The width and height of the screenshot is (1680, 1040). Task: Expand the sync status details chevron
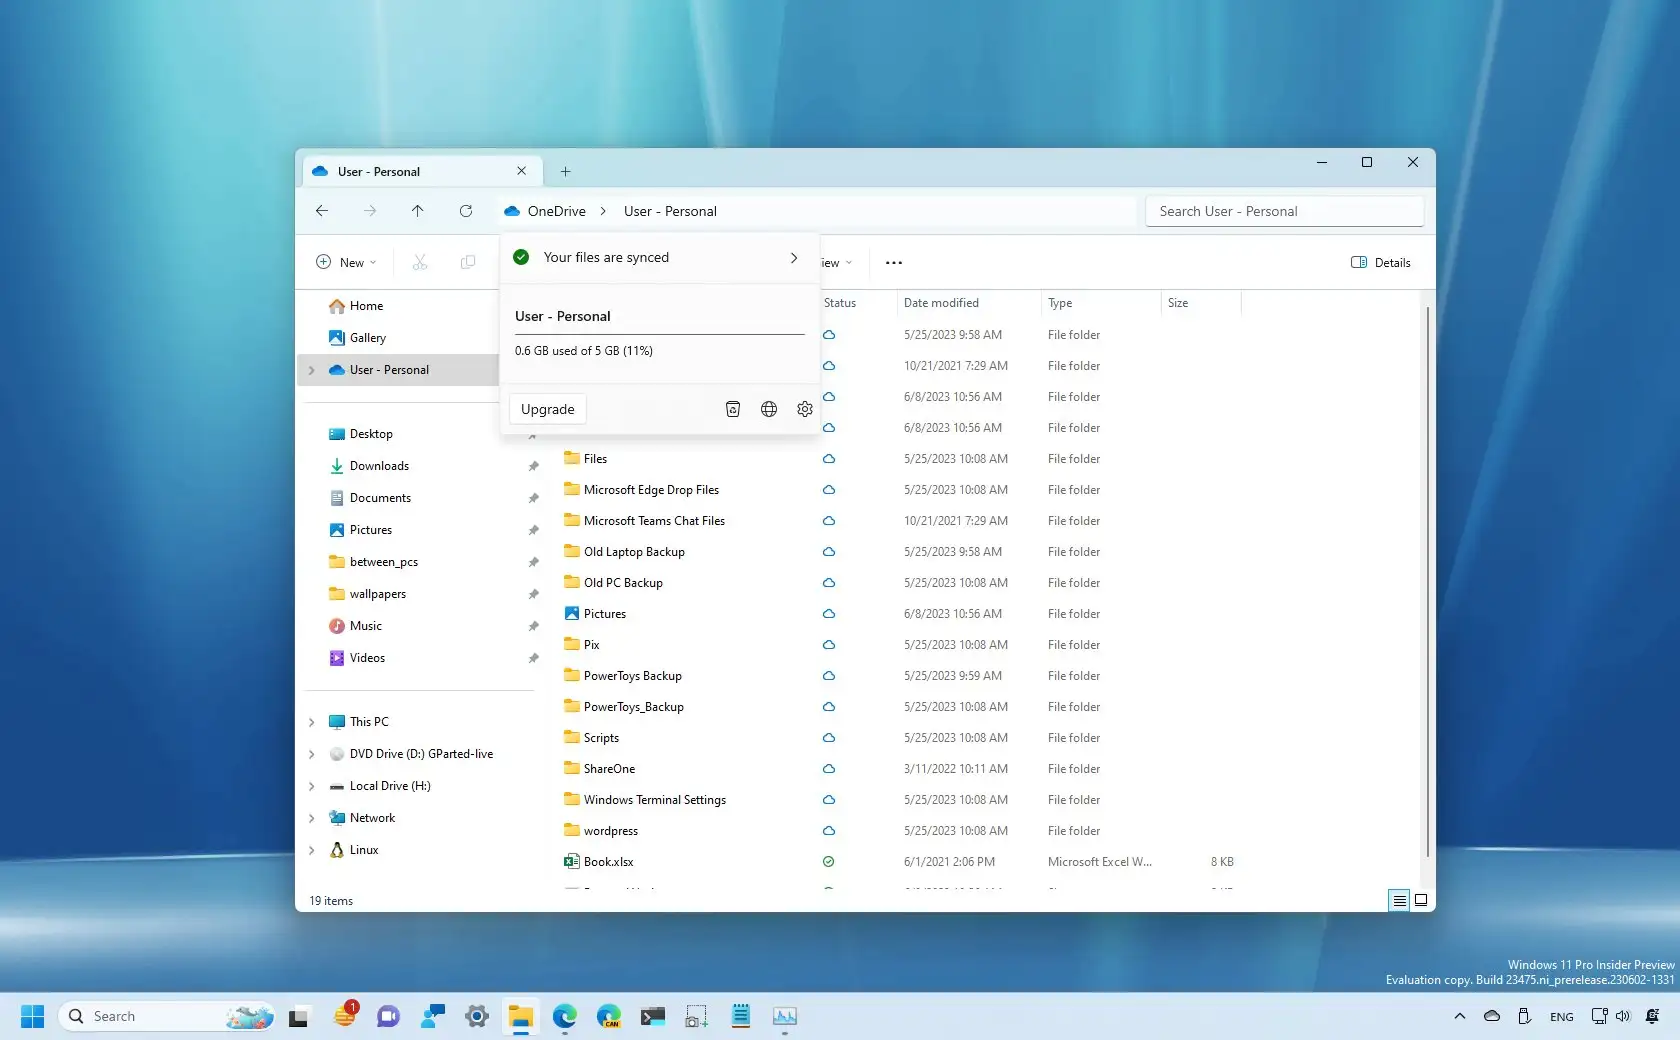click(x=793, y=257)
